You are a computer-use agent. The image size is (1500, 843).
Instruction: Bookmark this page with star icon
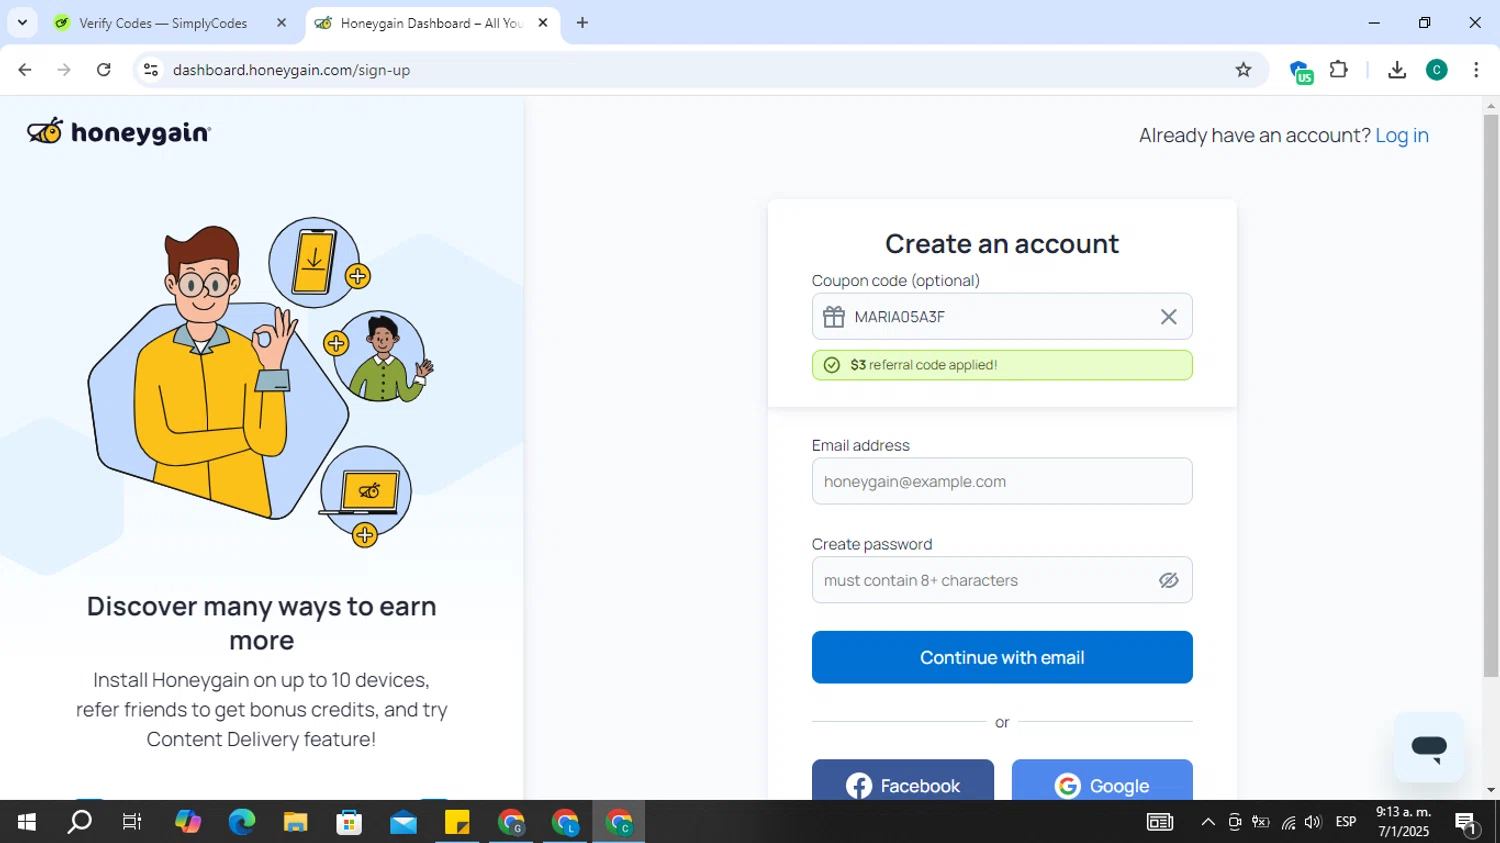point(1243,70)
